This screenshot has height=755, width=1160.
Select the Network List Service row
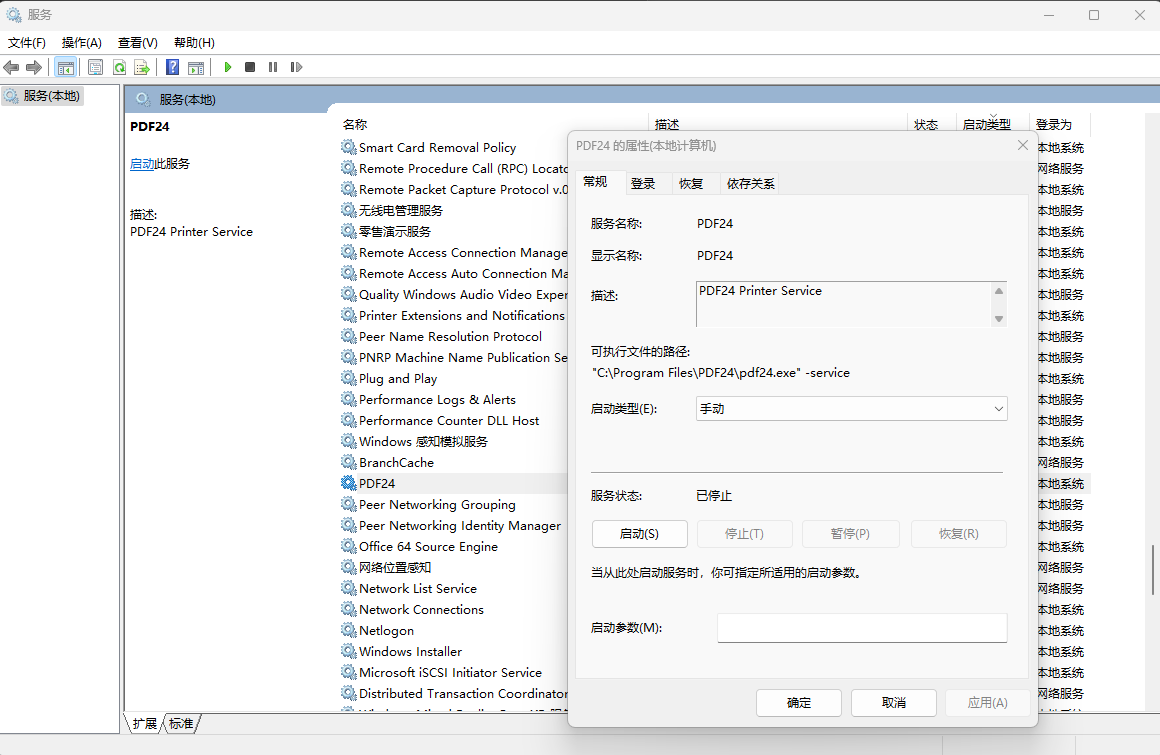point(418,589)
